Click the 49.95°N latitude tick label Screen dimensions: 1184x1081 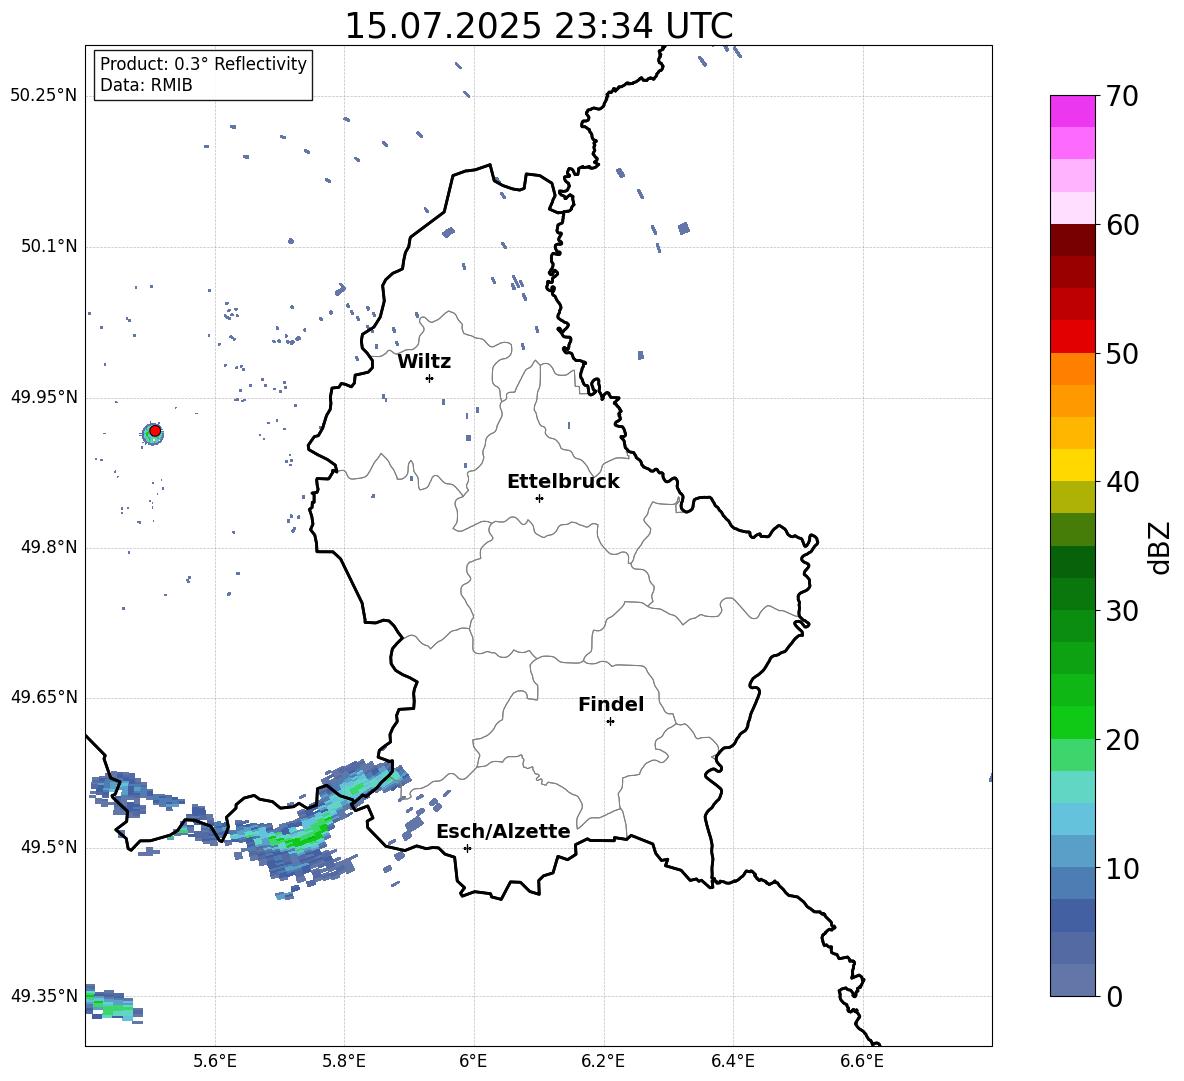click(x=43, y=397)
